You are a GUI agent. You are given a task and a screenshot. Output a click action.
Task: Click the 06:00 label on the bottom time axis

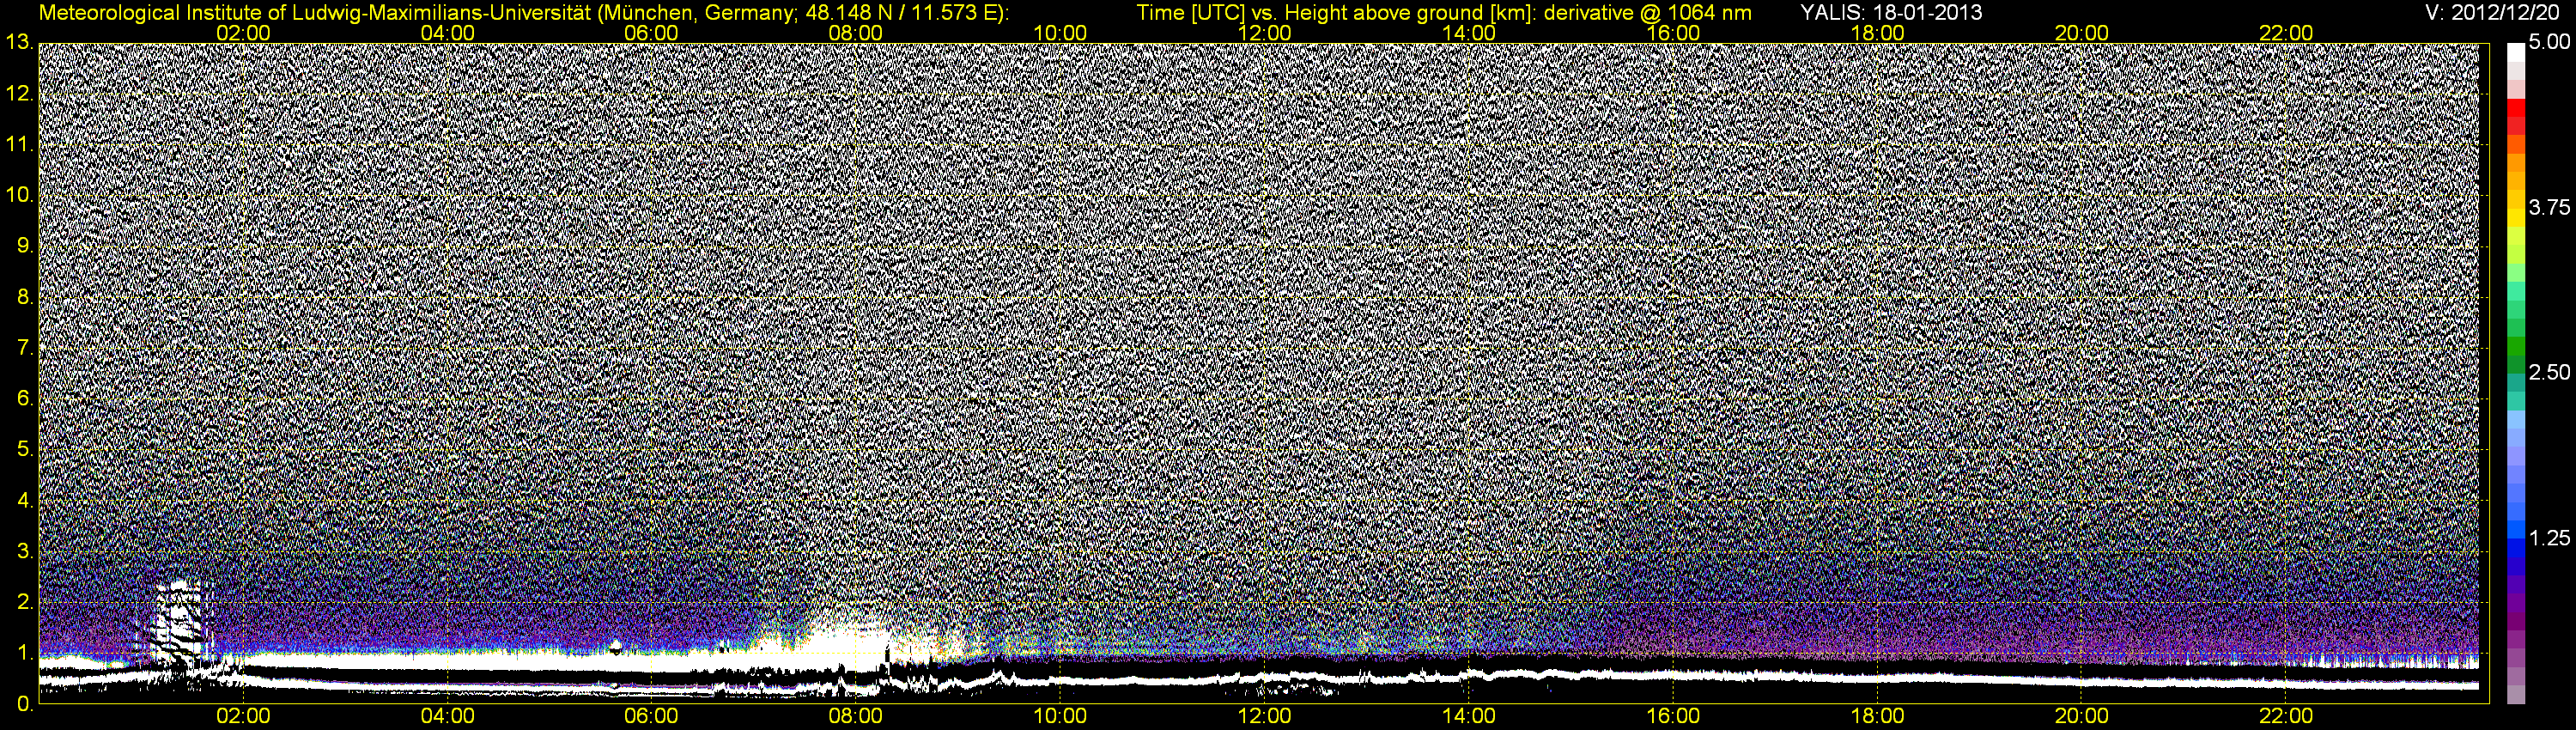pos(651,716)
